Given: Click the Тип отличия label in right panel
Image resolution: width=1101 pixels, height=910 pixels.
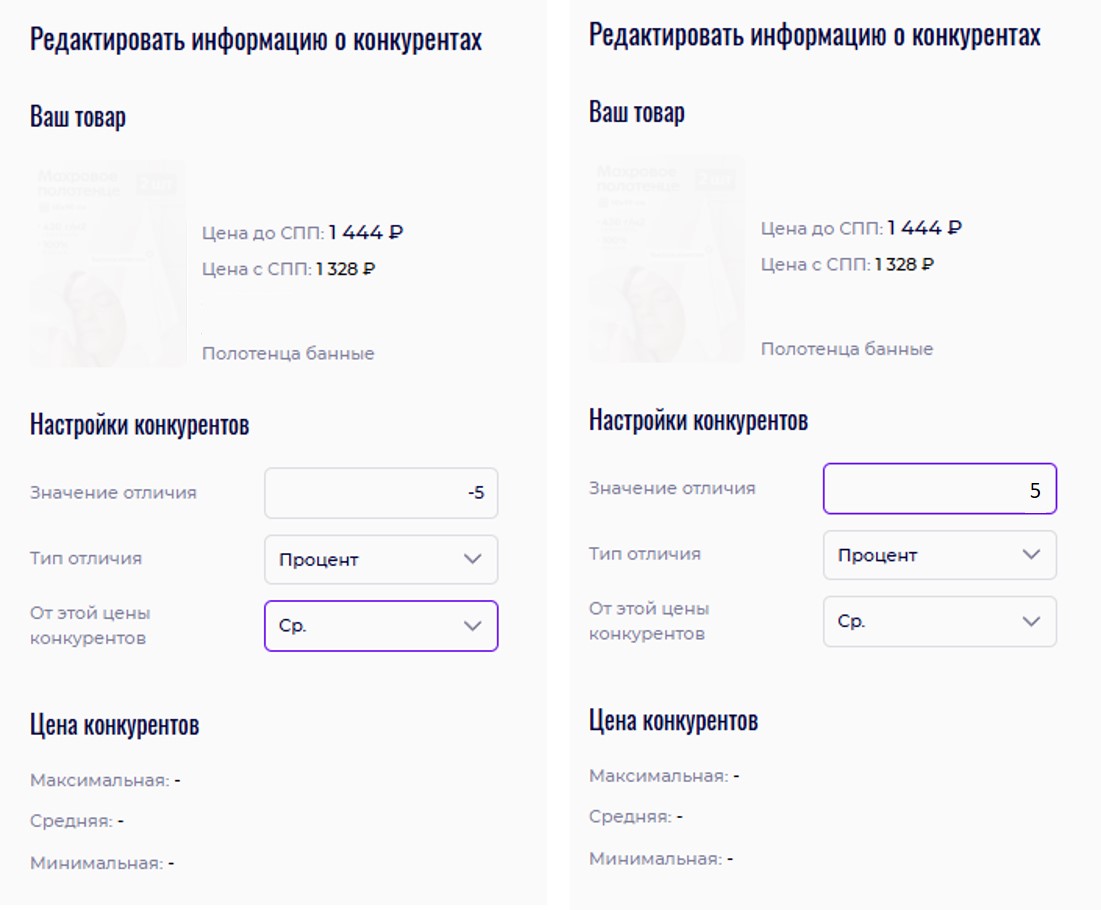Looking at the screenshot, I should pyautogui.click(x=644, y=554).
